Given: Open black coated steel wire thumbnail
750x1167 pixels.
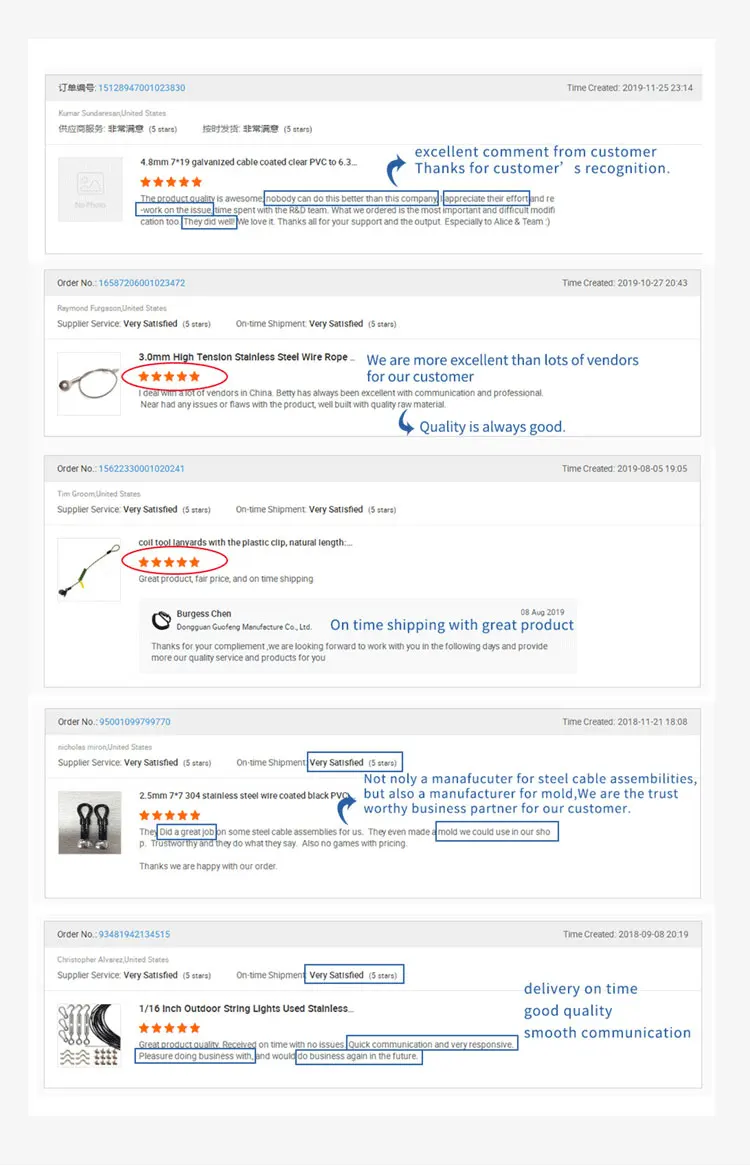Looking at the screenshot, I should tap(90, 822).
